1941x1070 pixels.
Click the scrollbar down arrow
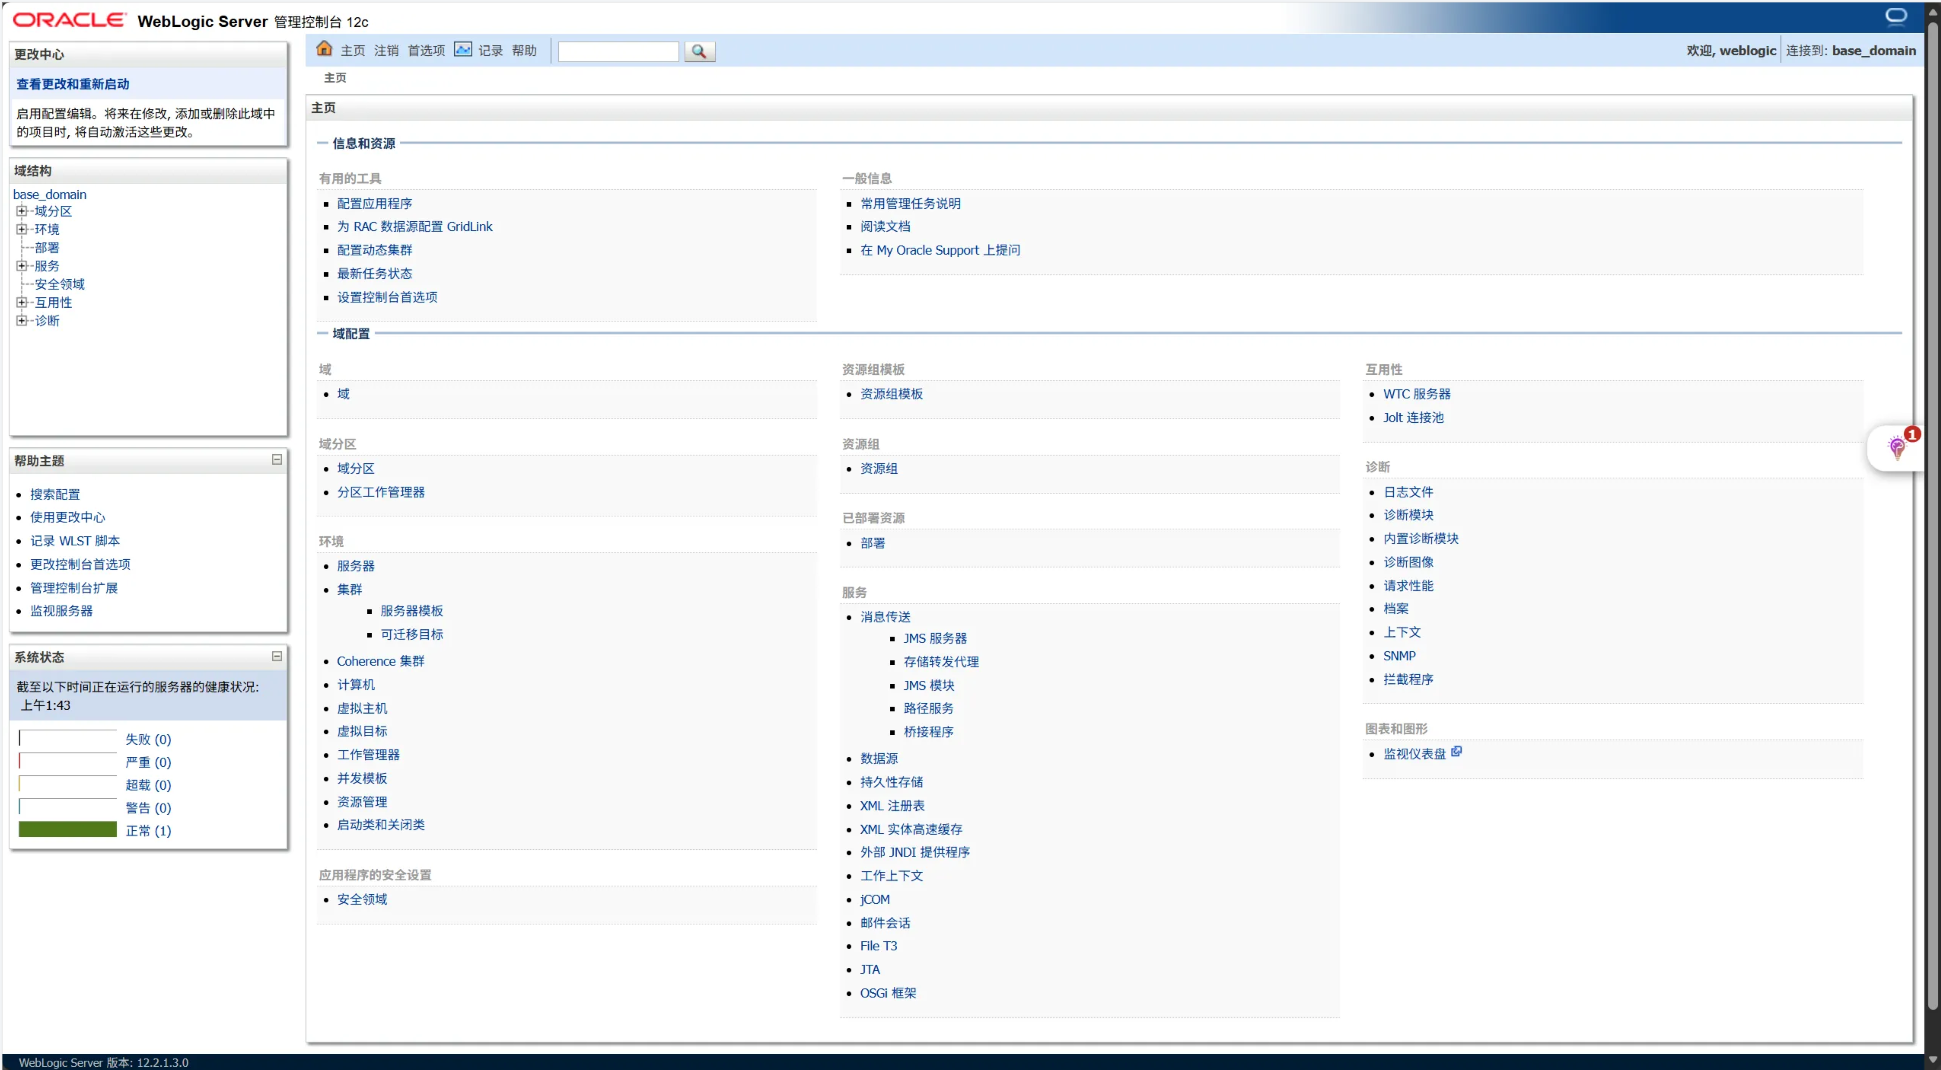[1932, 1060]
